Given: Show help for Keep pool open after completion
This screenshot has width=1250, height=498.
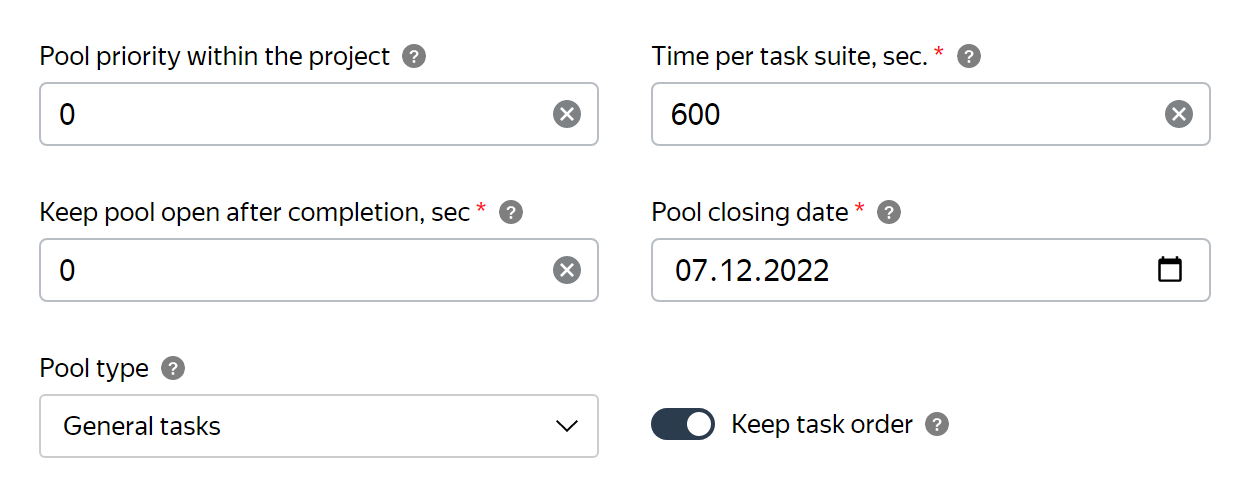Looking at the screenshot, I should 511,213.
